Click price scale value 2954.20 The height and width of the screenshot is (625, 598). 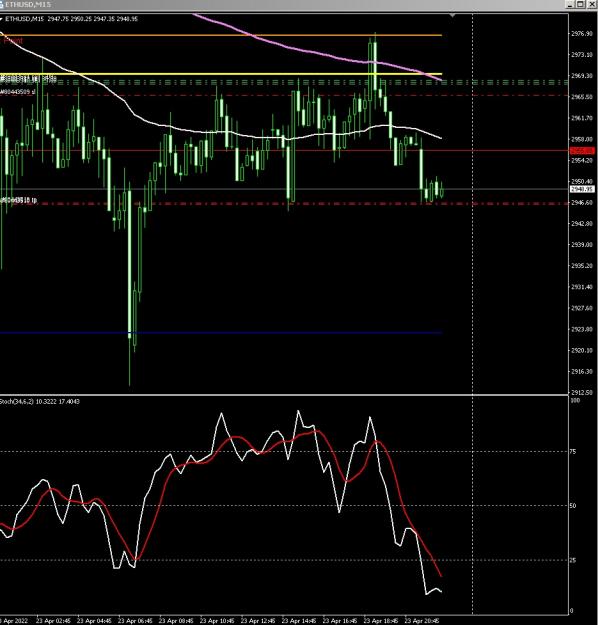coord(582,160)
